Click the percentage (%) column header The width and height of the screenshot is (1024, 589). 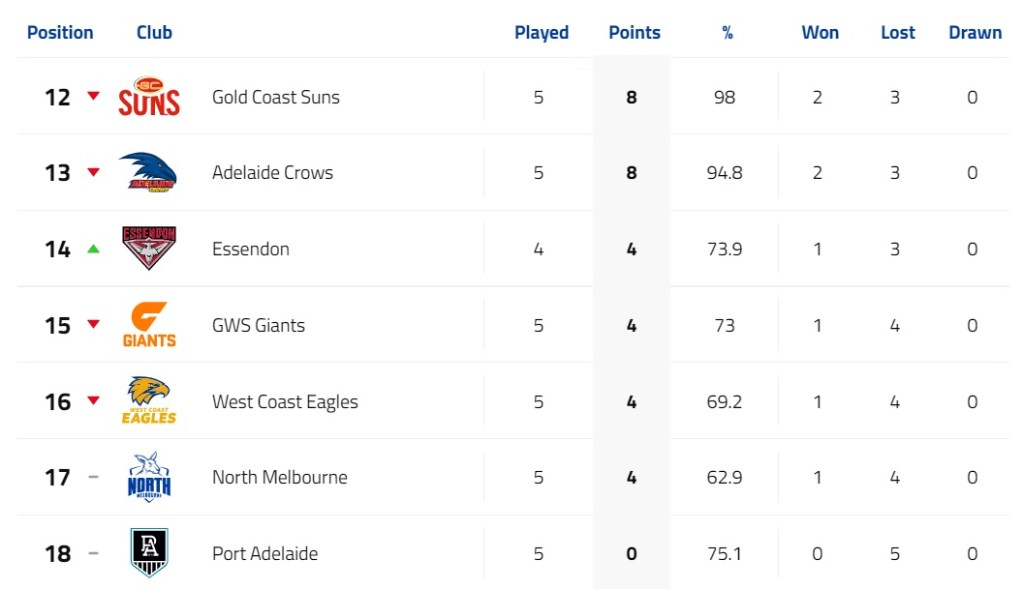click(x=727, y=32)
